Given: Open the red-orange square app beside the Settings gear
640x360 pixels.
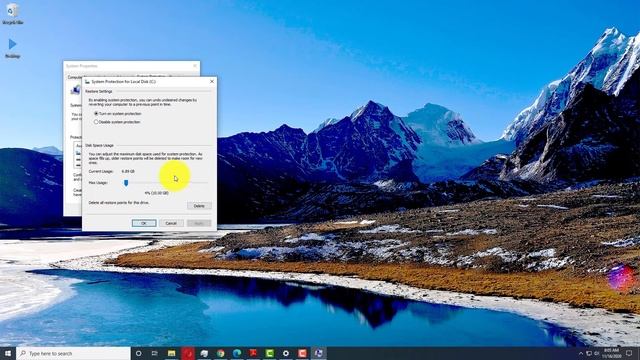Looking at the screenshot, I should 302,353.
